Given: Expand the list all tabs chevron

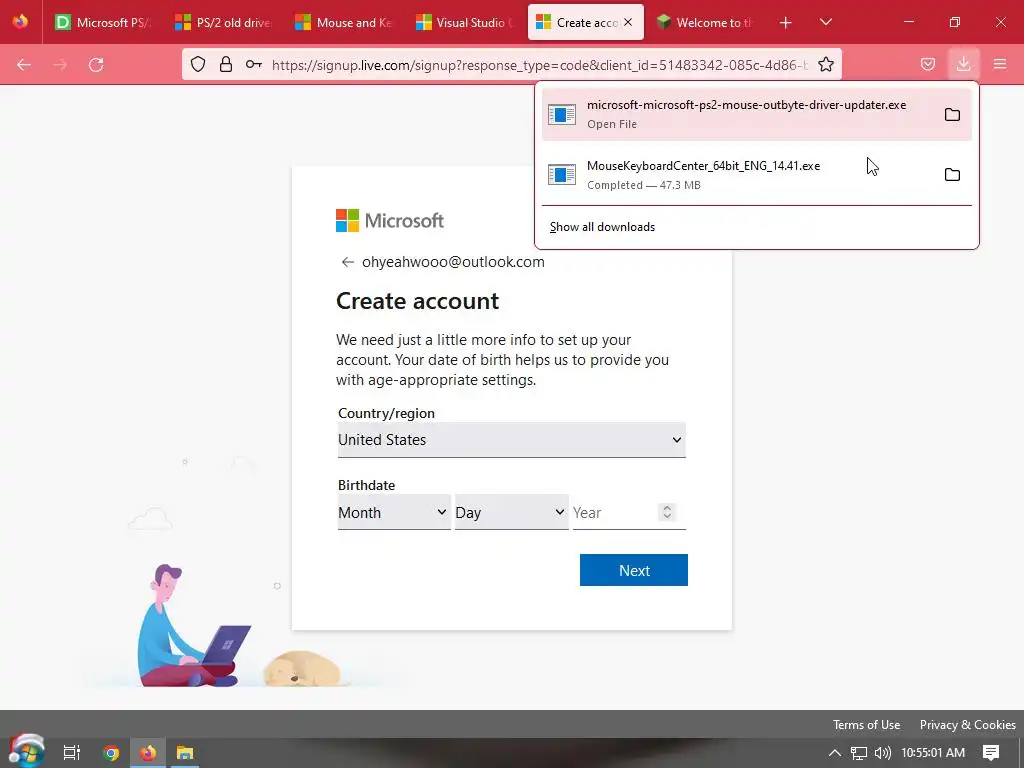Looking at the screenshot, I should tap(825, 22).
